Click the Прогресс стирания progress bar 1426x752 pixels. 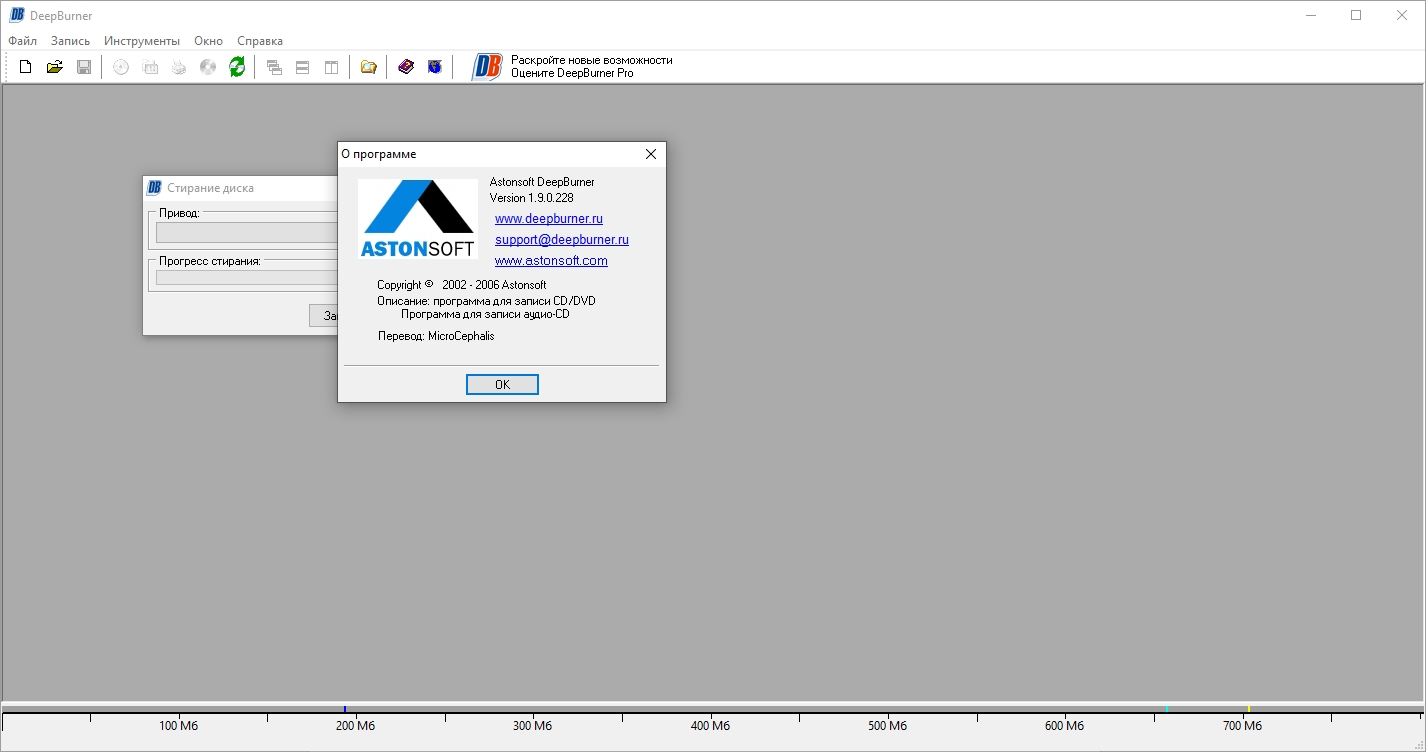pos(248,277)
